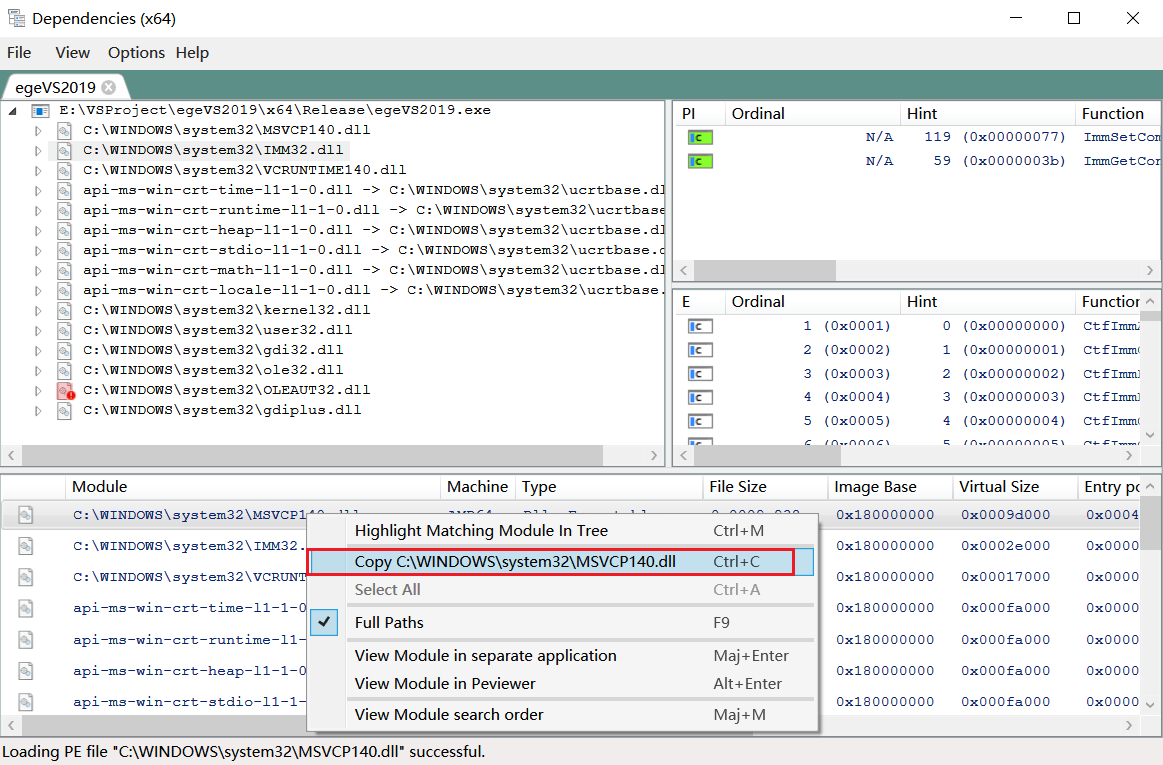Expand the MSVCP140.dll tree node
This screenshot has height=765, width=1163.
click(x=38, y=131)
